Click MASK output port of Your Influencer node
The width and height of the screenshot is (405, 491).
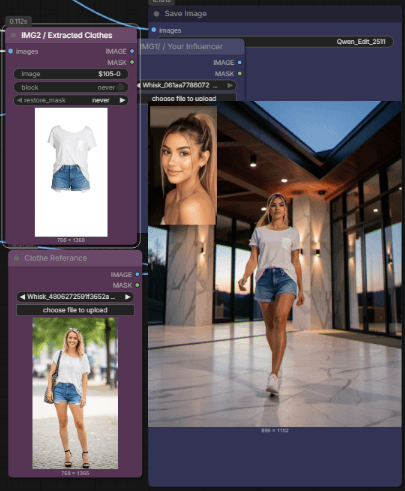click(240, 73)
